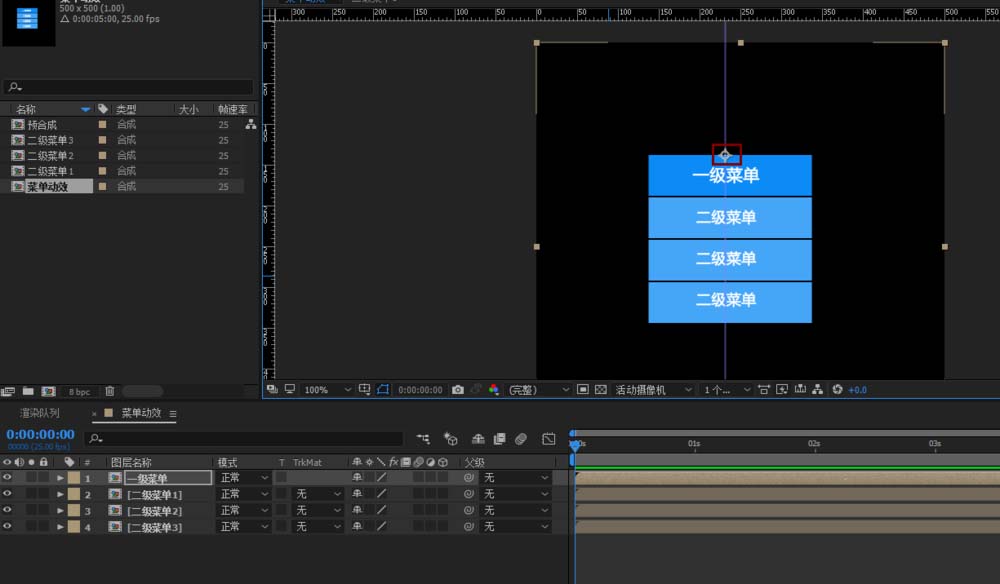This screenshot has width=1000, height=584.
Task: Toggle the fast previews icon
Action: click(x=782, y=390)
